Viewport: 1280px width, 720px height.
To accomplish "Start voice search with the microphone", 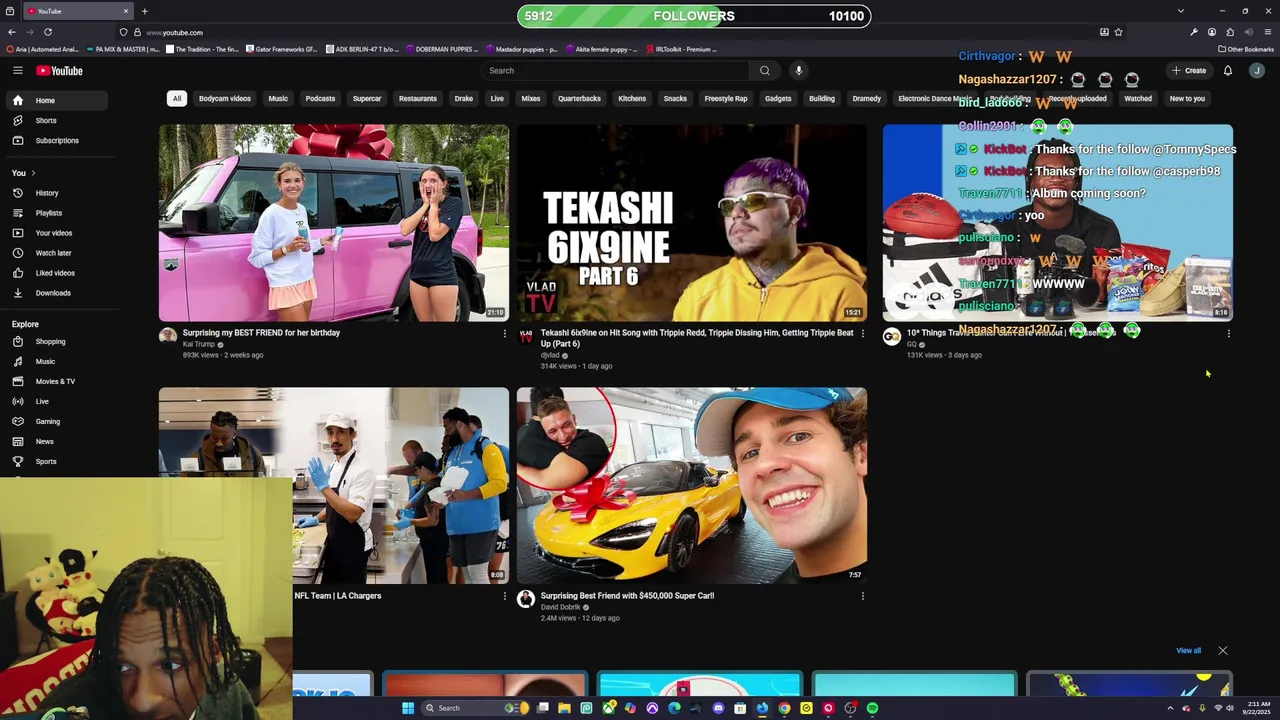I will [x=798, y=70].
